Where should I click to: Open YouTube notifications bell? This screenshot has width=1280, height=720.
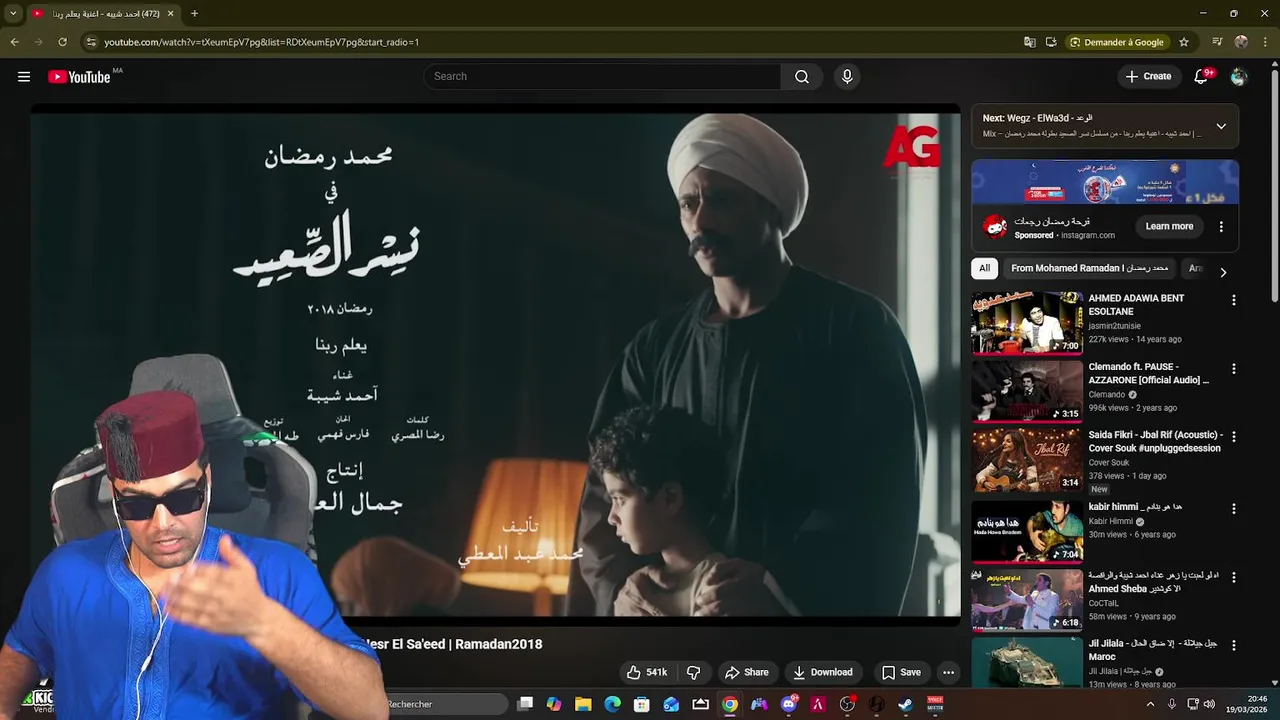[1202, 77]
